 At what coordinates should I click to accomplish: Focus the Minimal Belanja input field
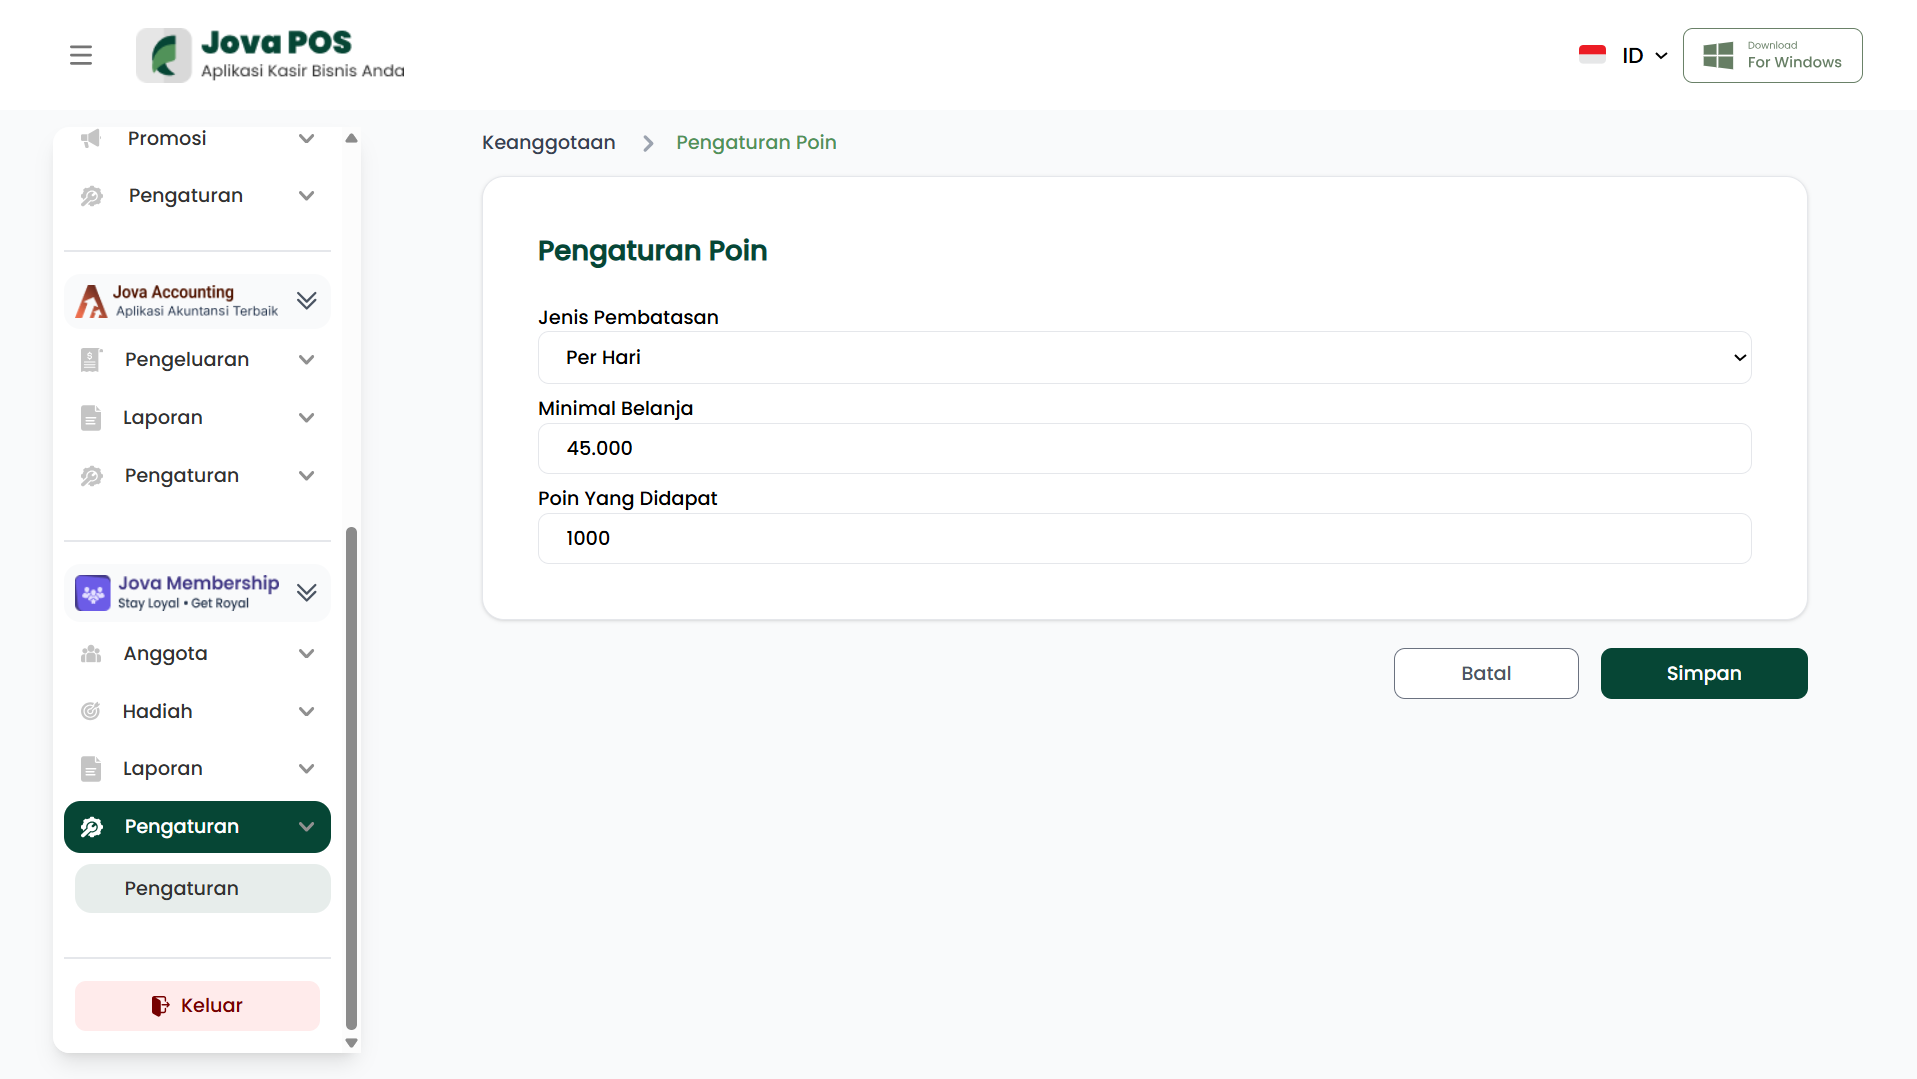pos(1144,449)
